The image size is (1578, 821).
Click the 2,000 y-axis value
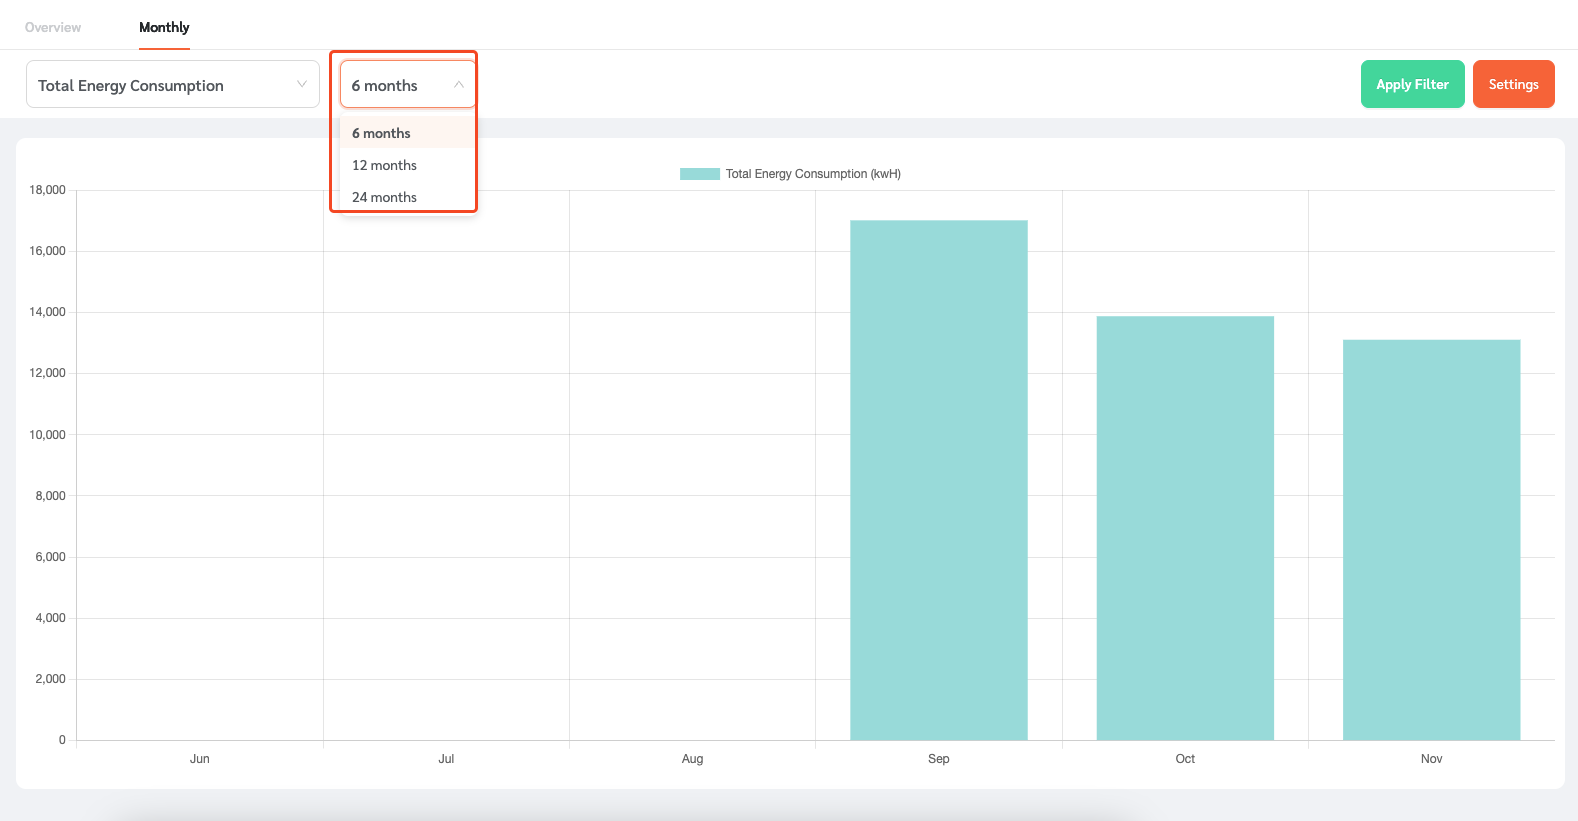[50, 679]
